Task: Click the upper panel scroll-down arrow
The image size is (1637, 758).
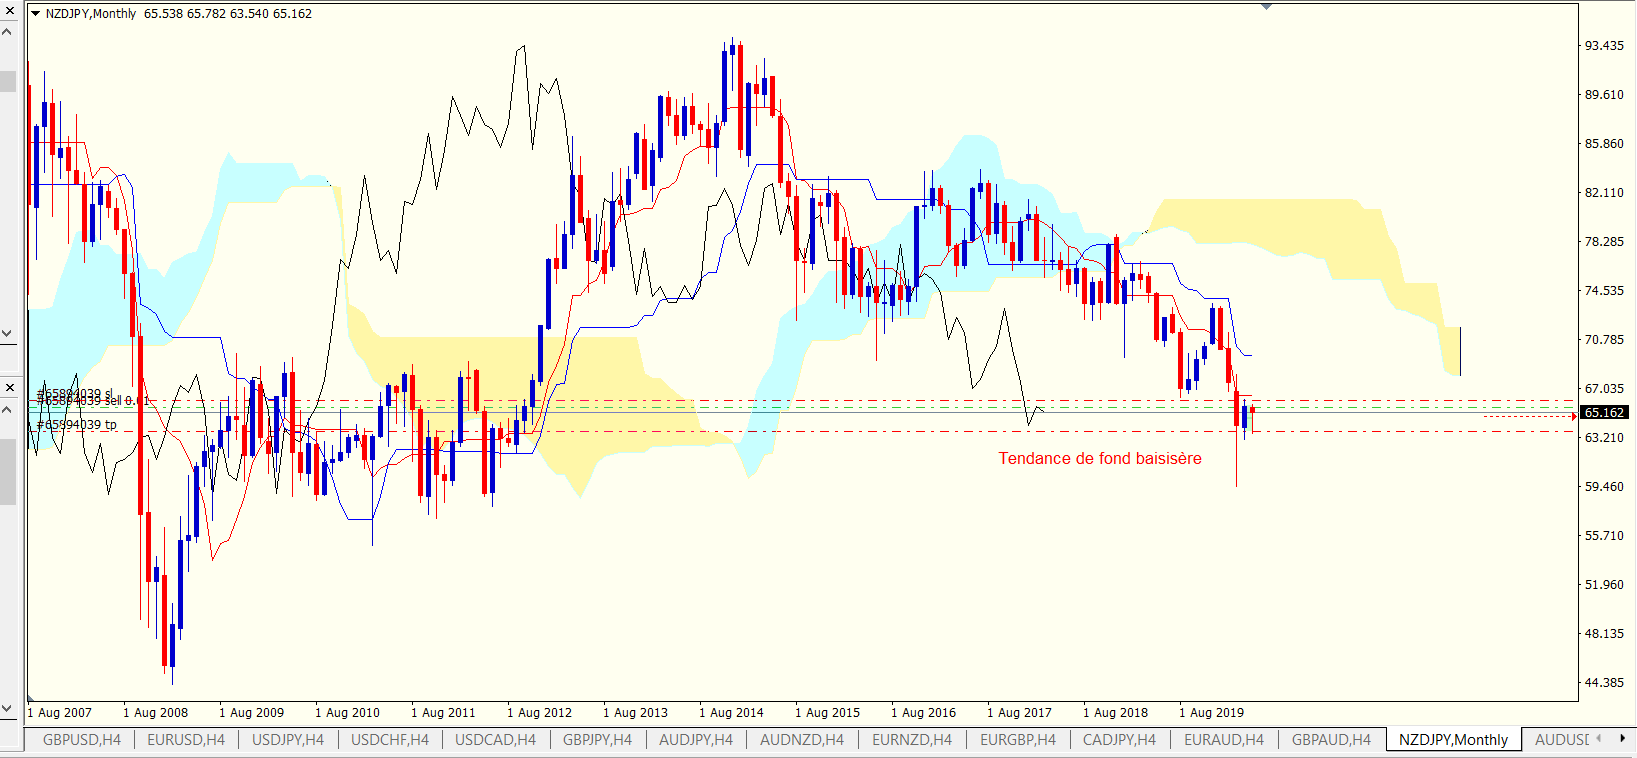Action: pos(8,333)
